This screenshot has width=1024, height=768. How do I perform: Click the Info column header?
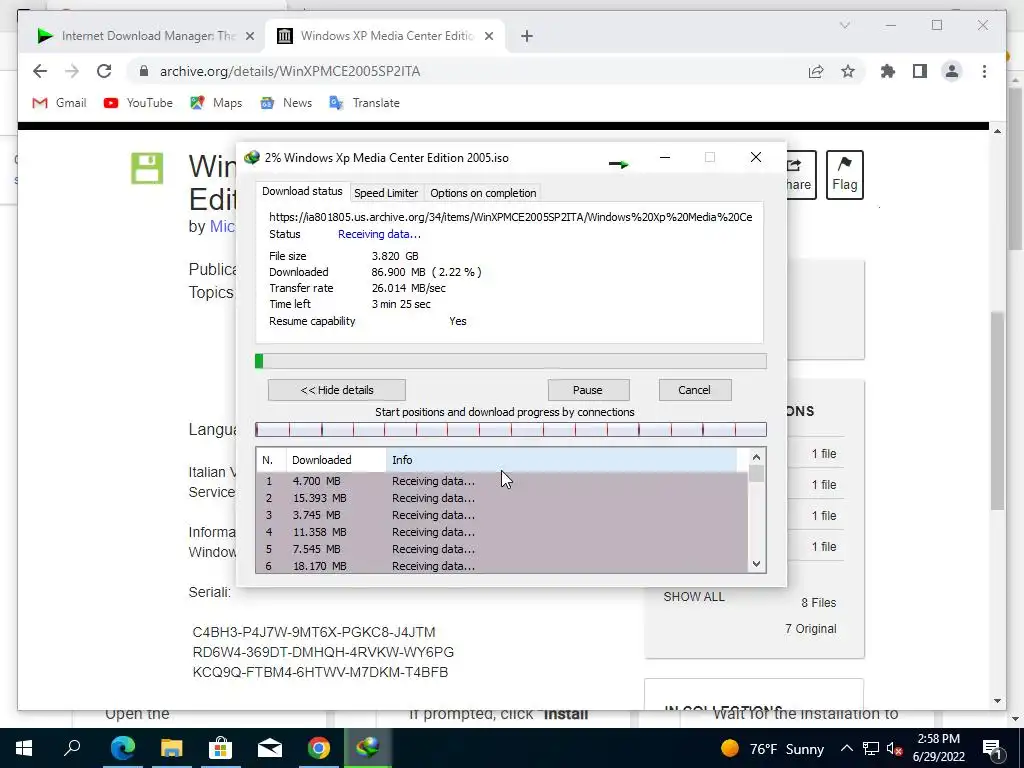(x=562, y=460)
